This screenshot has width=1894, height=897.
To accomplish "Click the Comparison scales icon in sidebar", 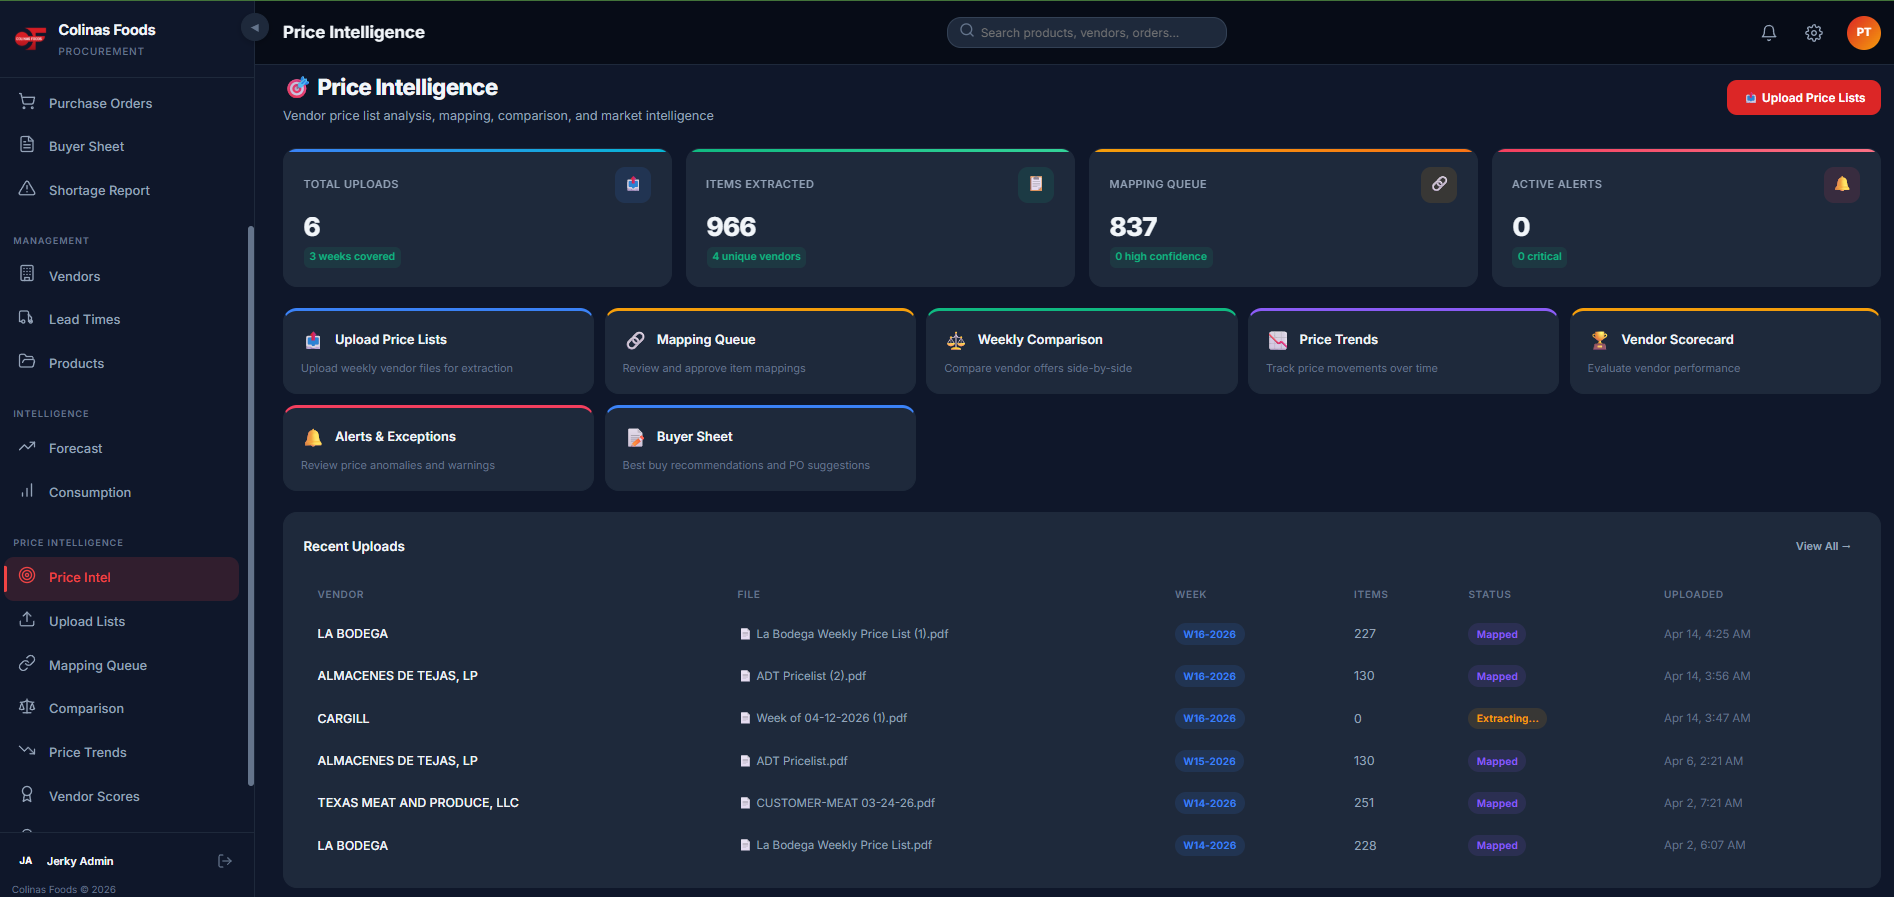I will coord(27,707).
